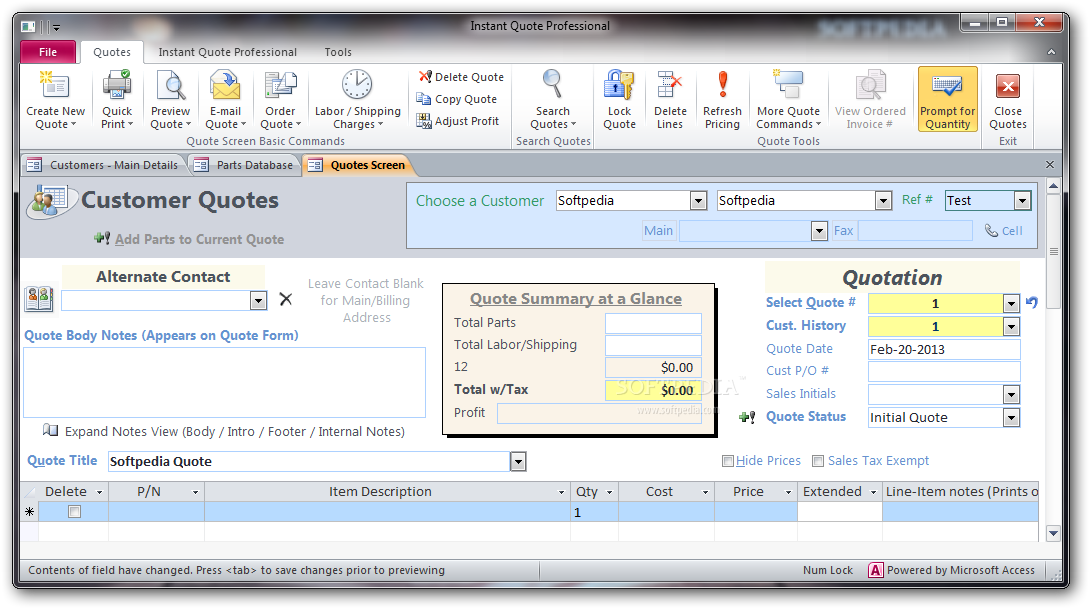Click the undo arrow beside Select Quote #
This screenshot has width=1090, height=609.
(x=1032, y=302)
